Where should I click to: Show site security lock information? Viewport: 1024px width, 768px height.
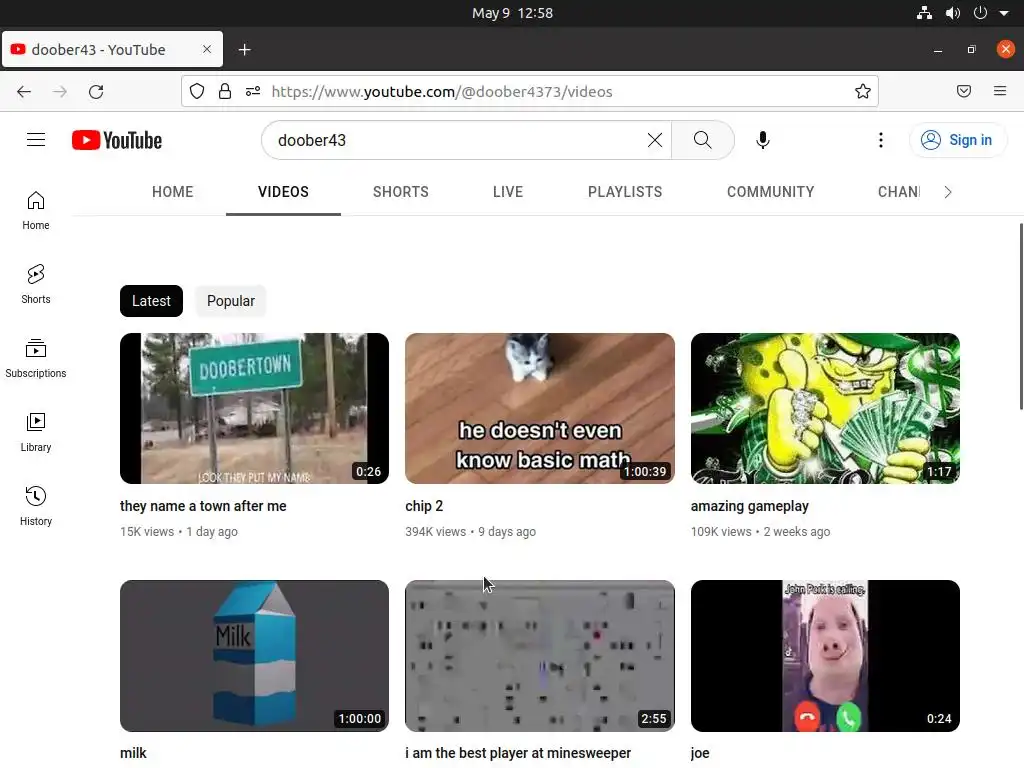(225, 91)
